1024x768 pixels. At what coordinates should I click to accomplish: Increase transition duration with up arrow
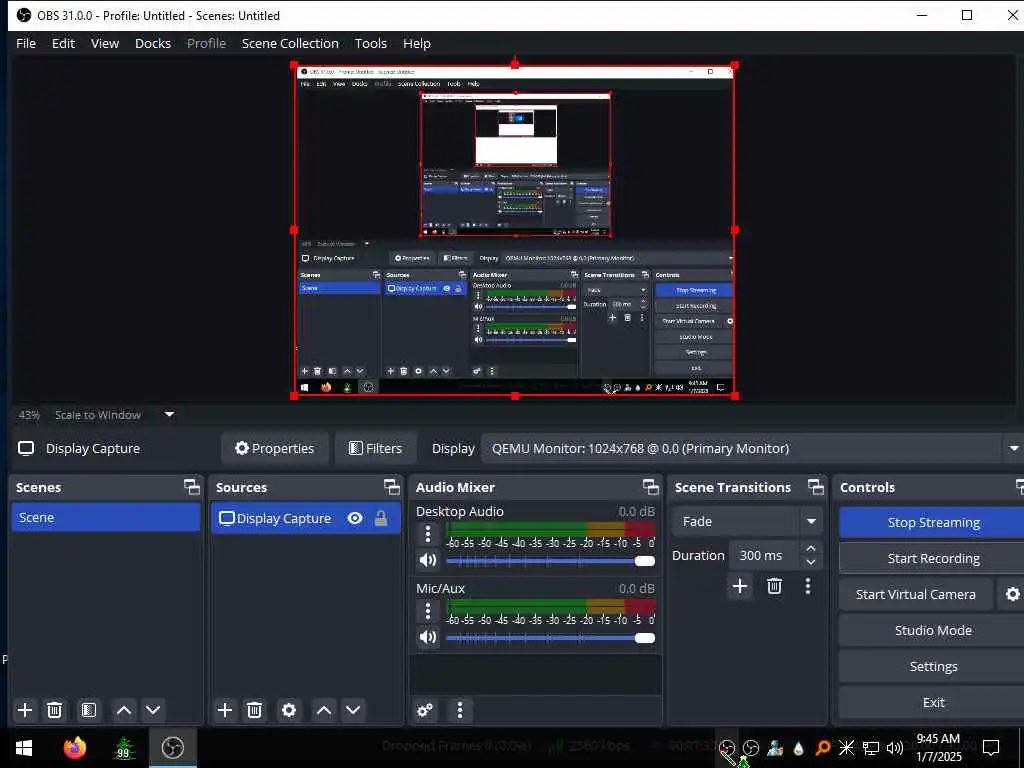(810, 548)
